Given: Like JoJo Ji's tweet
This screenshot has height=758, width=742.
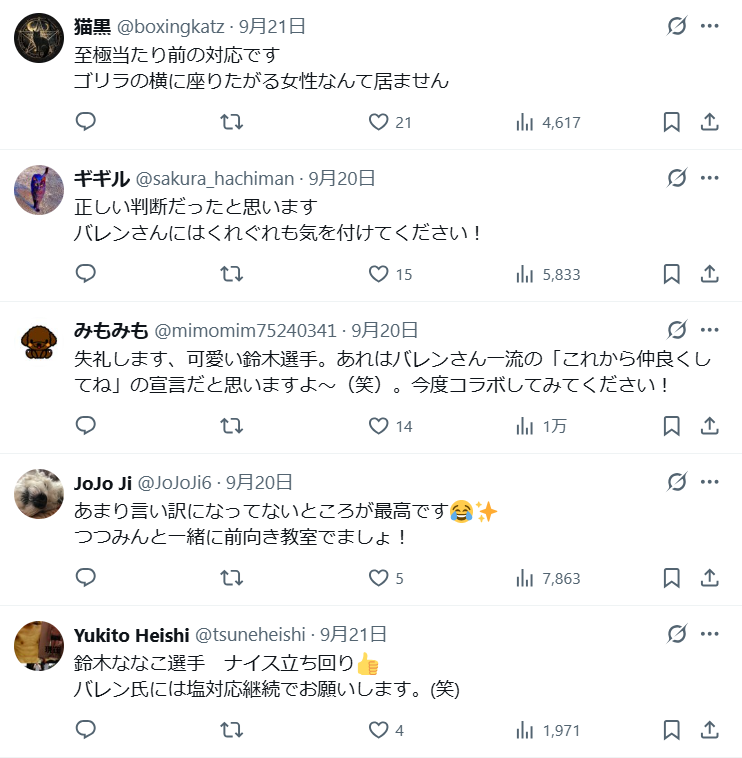Looking at the screenshot, I should [378, 578].
